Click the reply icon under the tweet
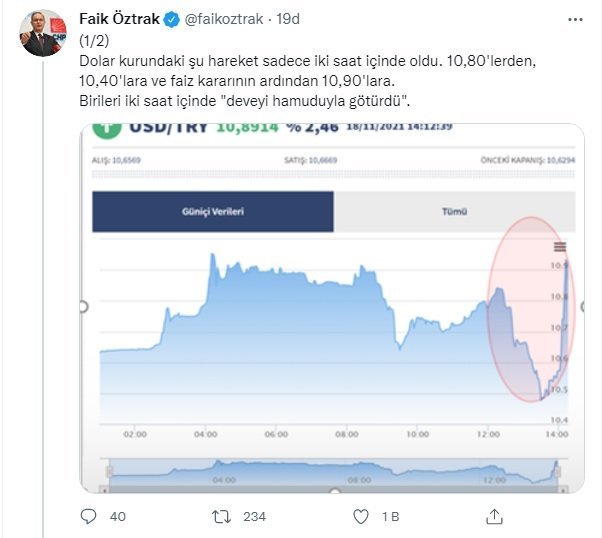602x538 pixels. pos(89,517)
